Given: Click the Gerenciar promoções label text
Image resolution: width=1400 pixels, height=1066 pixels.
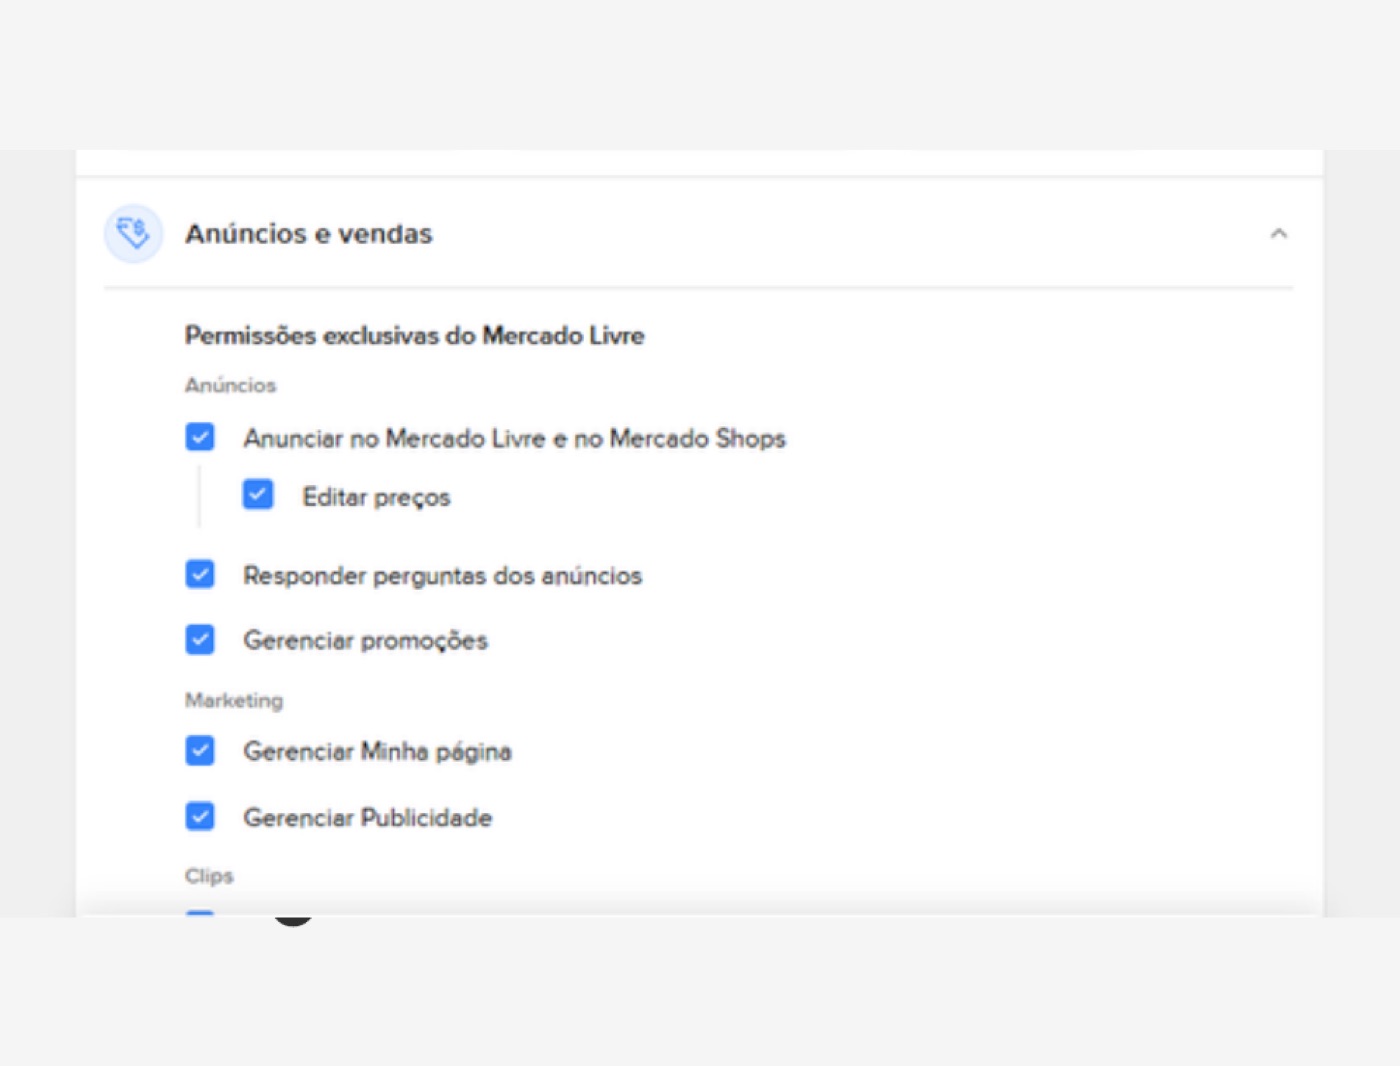Looking at the screenshot, I should [366, 640].
